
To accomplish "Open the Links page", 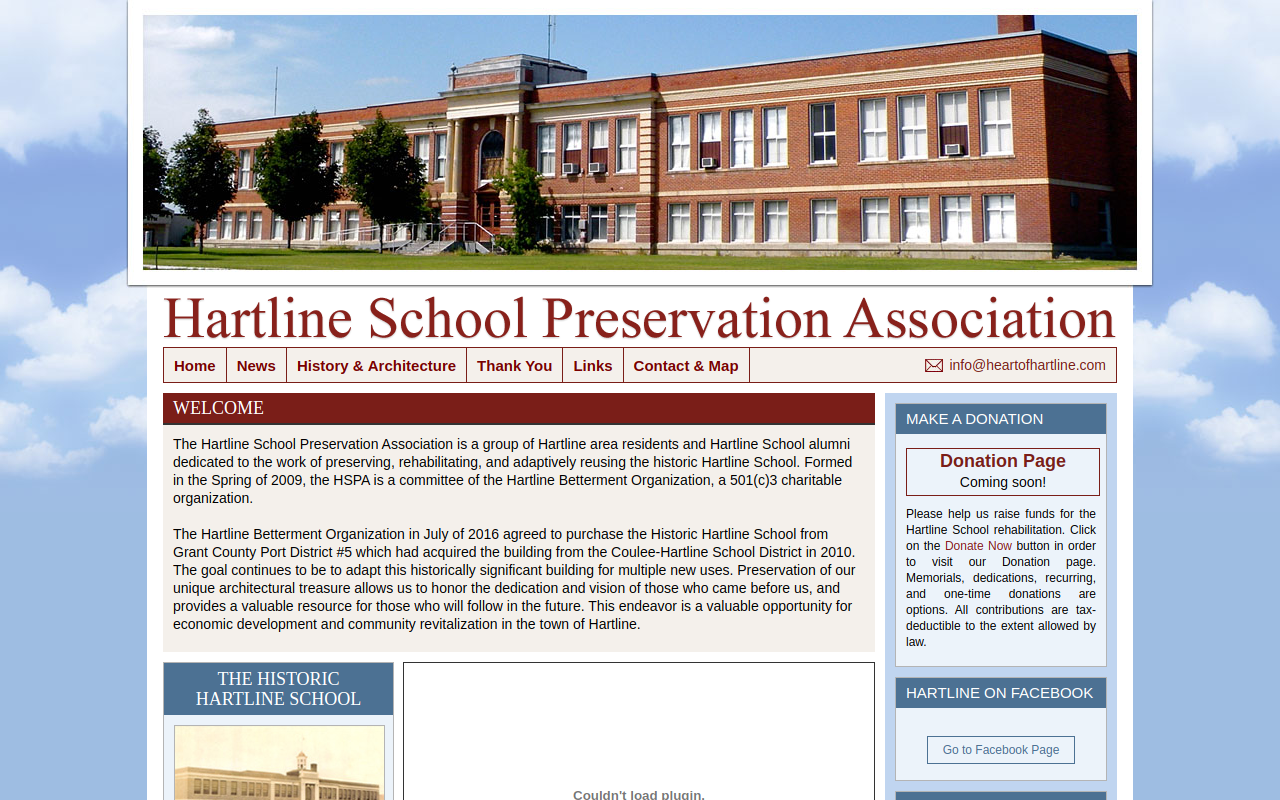I will 593,365.
